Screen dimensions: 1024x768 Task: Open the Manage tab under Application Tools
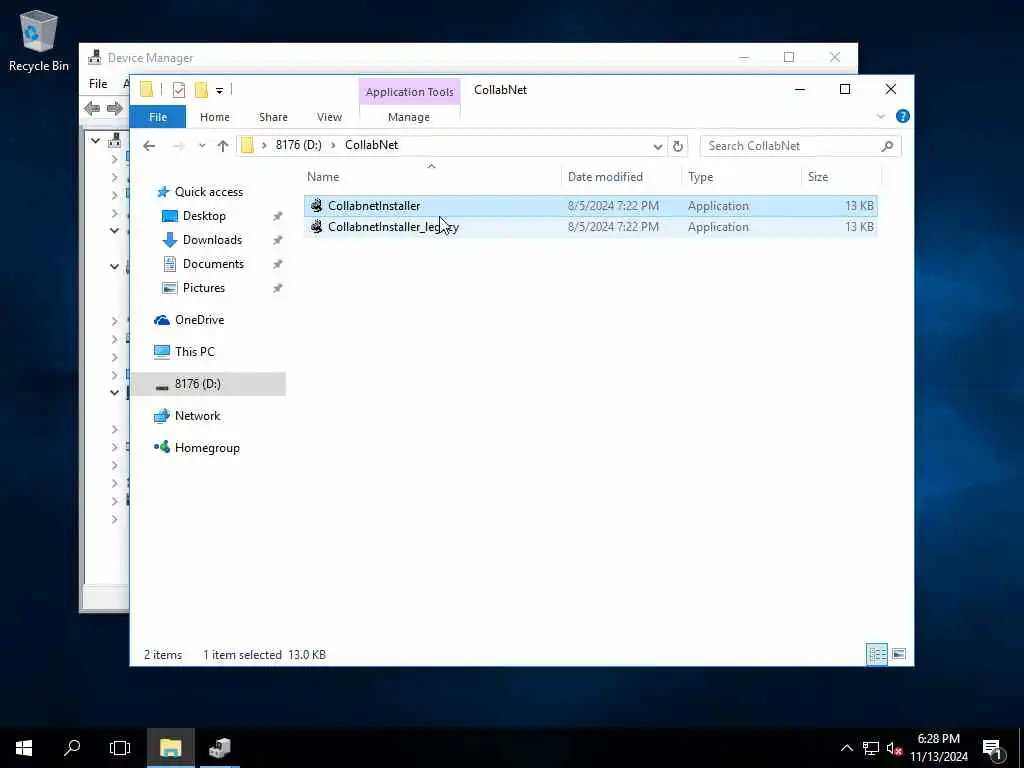(x=409, y=117)
